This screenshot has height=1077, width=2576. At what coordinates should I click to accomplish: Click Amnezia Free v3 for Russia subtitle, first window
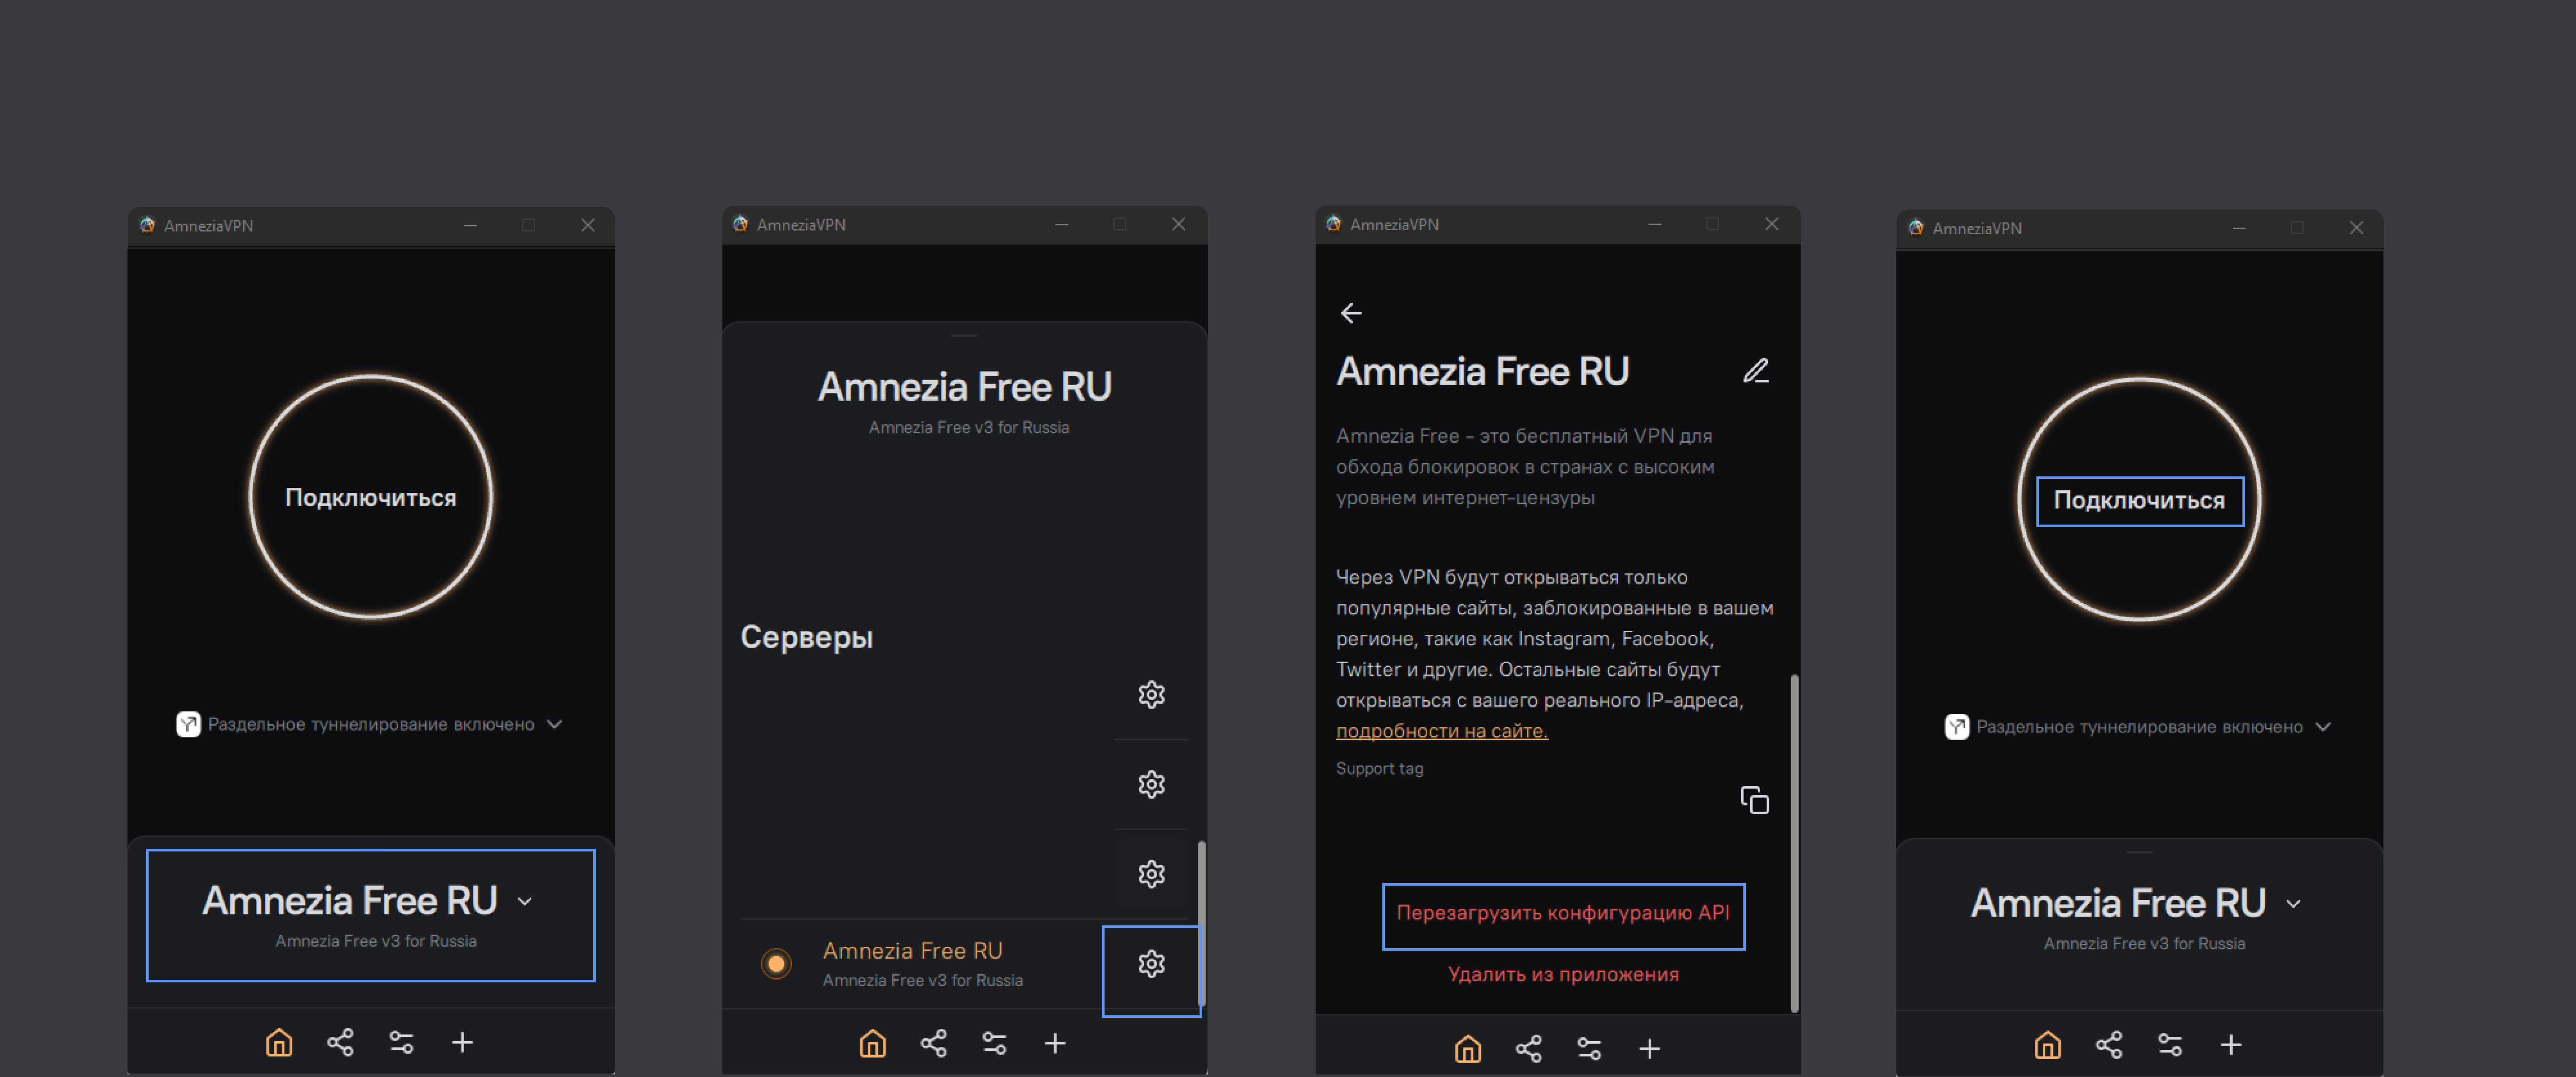point(376,942)
